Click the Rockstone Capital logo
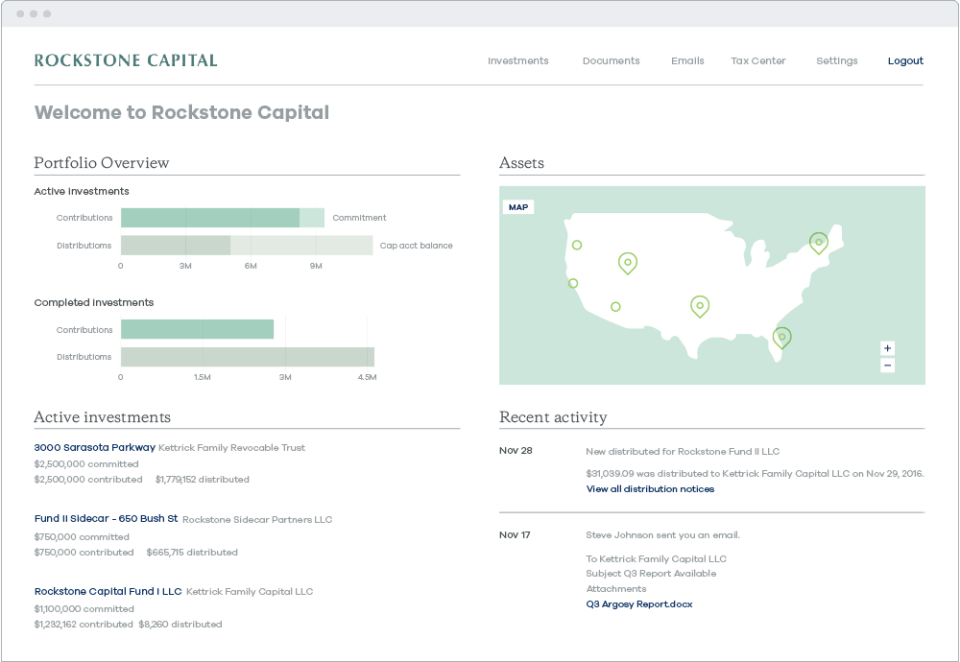Viewport: 960px width, 662px height. pyautogui.click(x=126, y=60)
